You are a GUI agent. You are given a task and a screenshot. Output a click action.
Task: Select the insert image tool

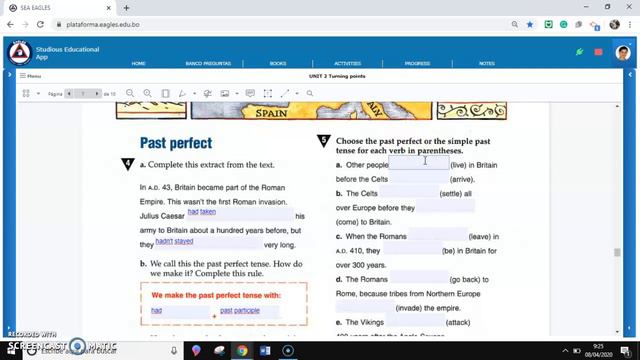(224, 93)
